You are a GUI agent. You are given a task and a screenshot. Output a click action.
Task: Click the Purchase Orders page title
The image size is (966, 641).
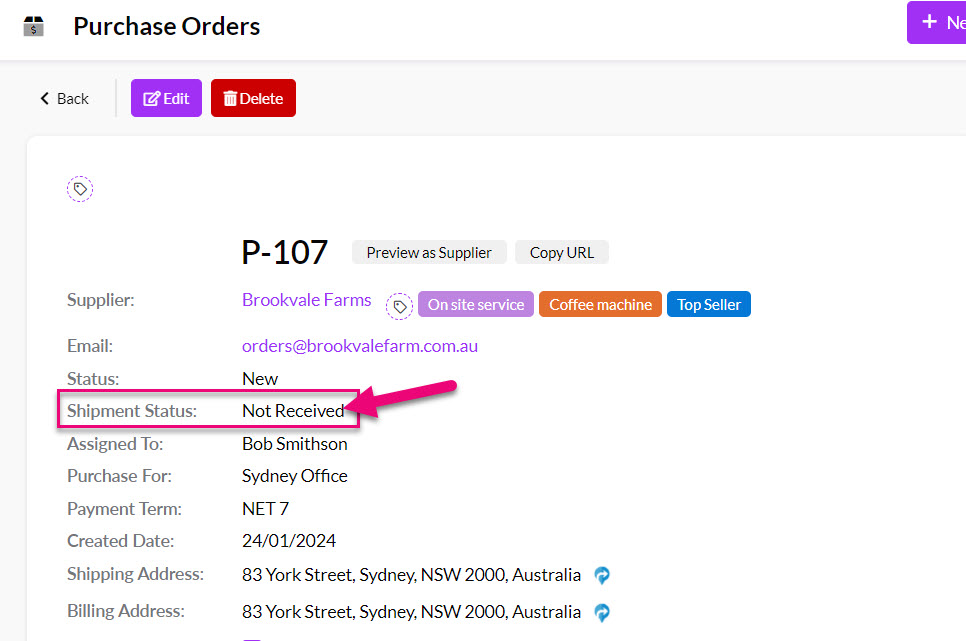point(166,27)
